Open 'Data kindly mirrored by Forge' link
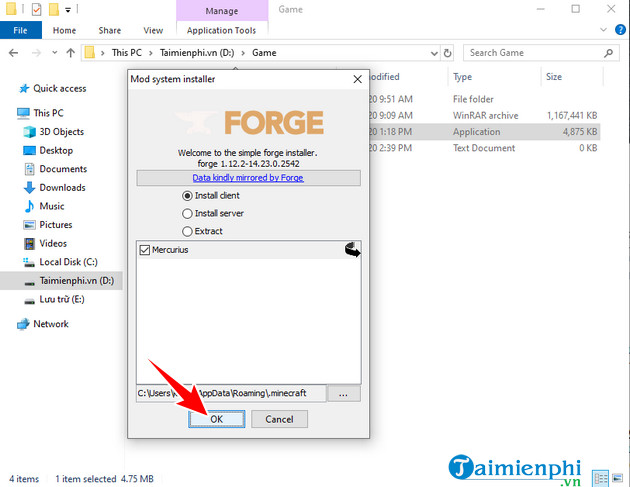The width and height of the screenshot is (630, 487). (248, 178)
